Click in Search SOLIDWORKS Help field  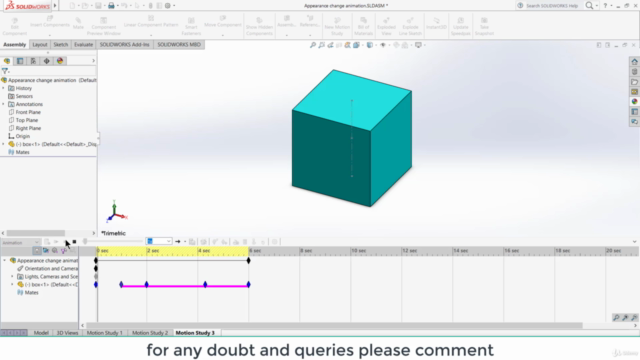point(552,6)
